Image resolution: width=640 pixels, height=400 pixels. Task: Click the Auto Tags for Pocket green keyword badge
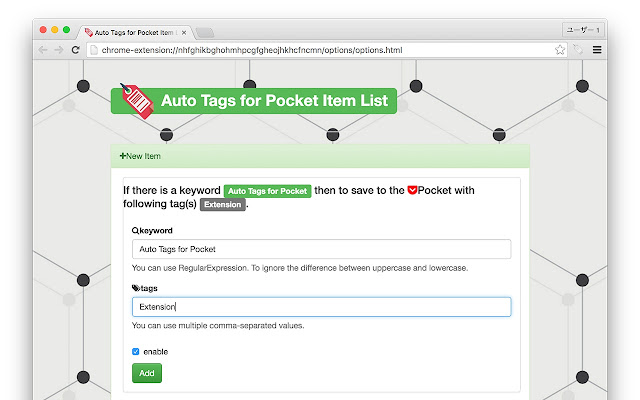click(267, 191)
